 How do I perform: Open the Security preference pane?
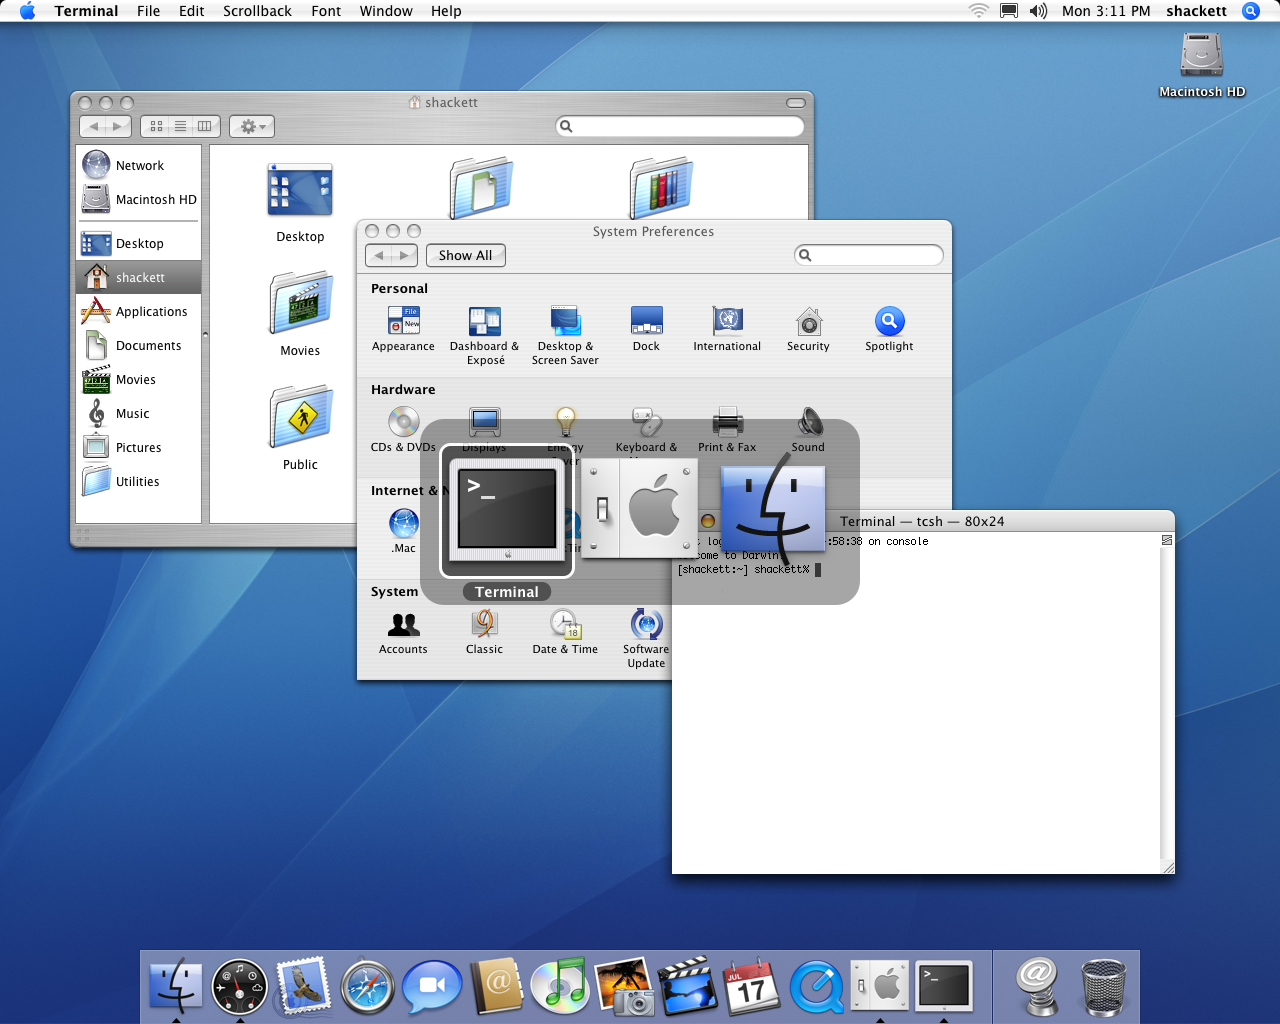tap(808, 323)
